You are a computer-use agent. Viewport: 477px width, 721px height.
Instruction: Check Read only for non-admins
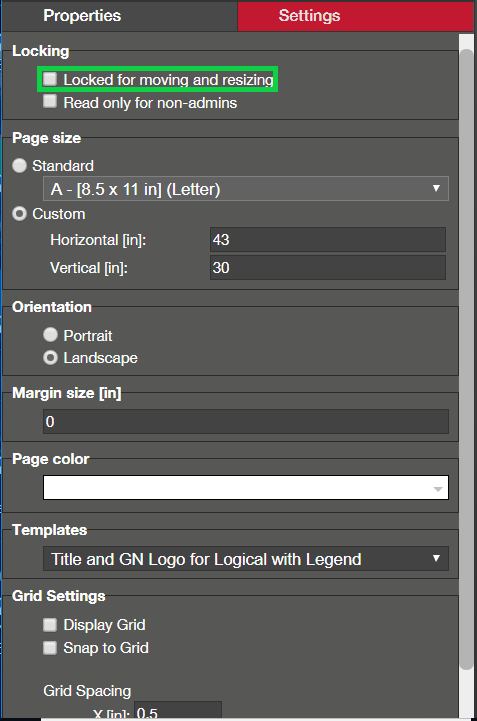[50, 102]
